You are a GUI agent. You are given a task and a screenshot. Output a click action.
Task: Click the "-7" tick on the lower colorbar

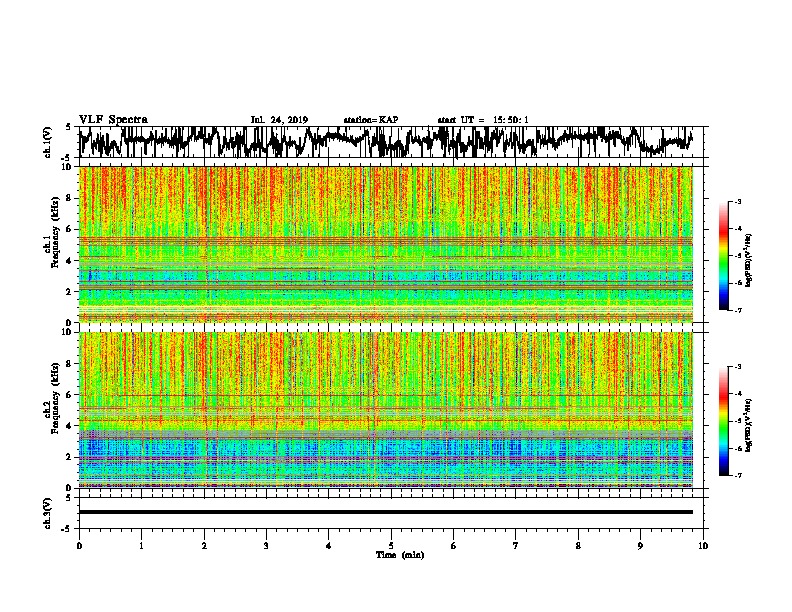738,476
